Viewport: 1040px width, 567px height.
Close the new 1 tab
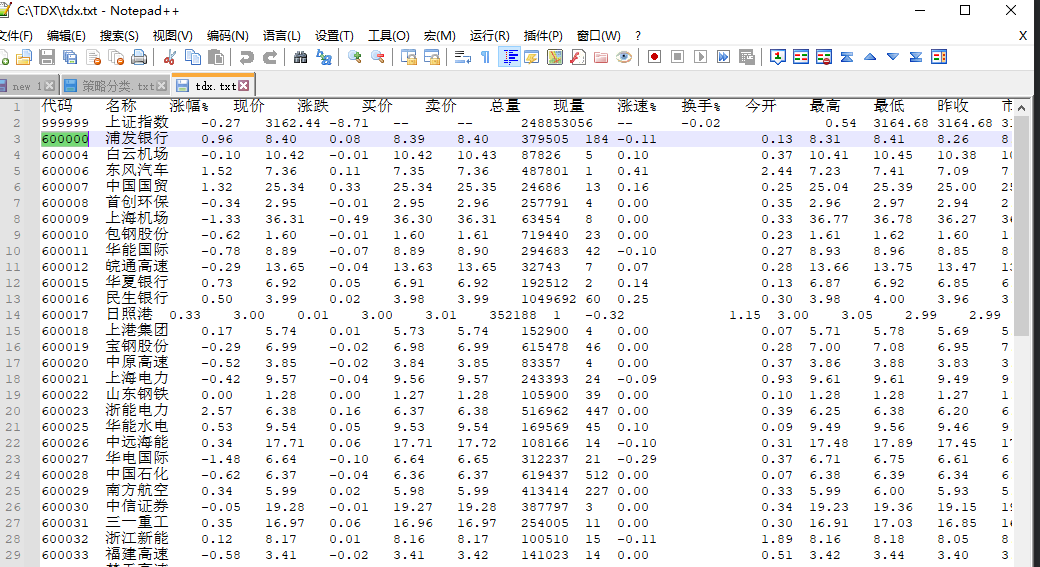[x=49, y=86]
